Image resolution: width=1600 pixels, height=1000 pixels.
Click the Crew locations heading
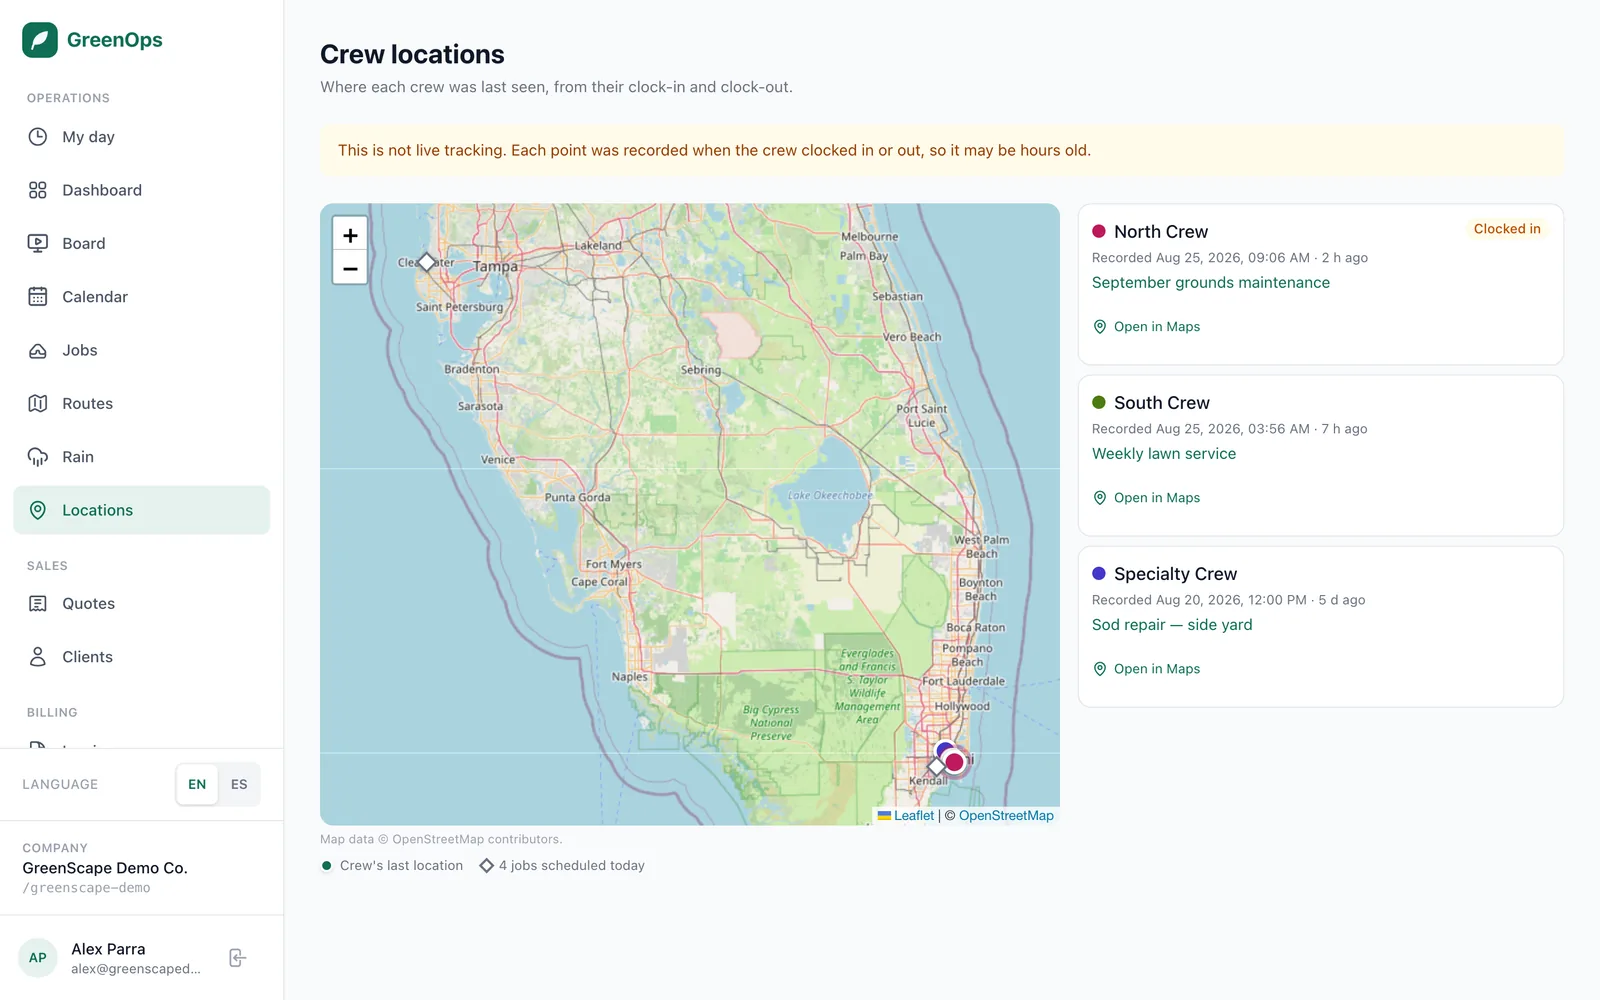(412, 54)
